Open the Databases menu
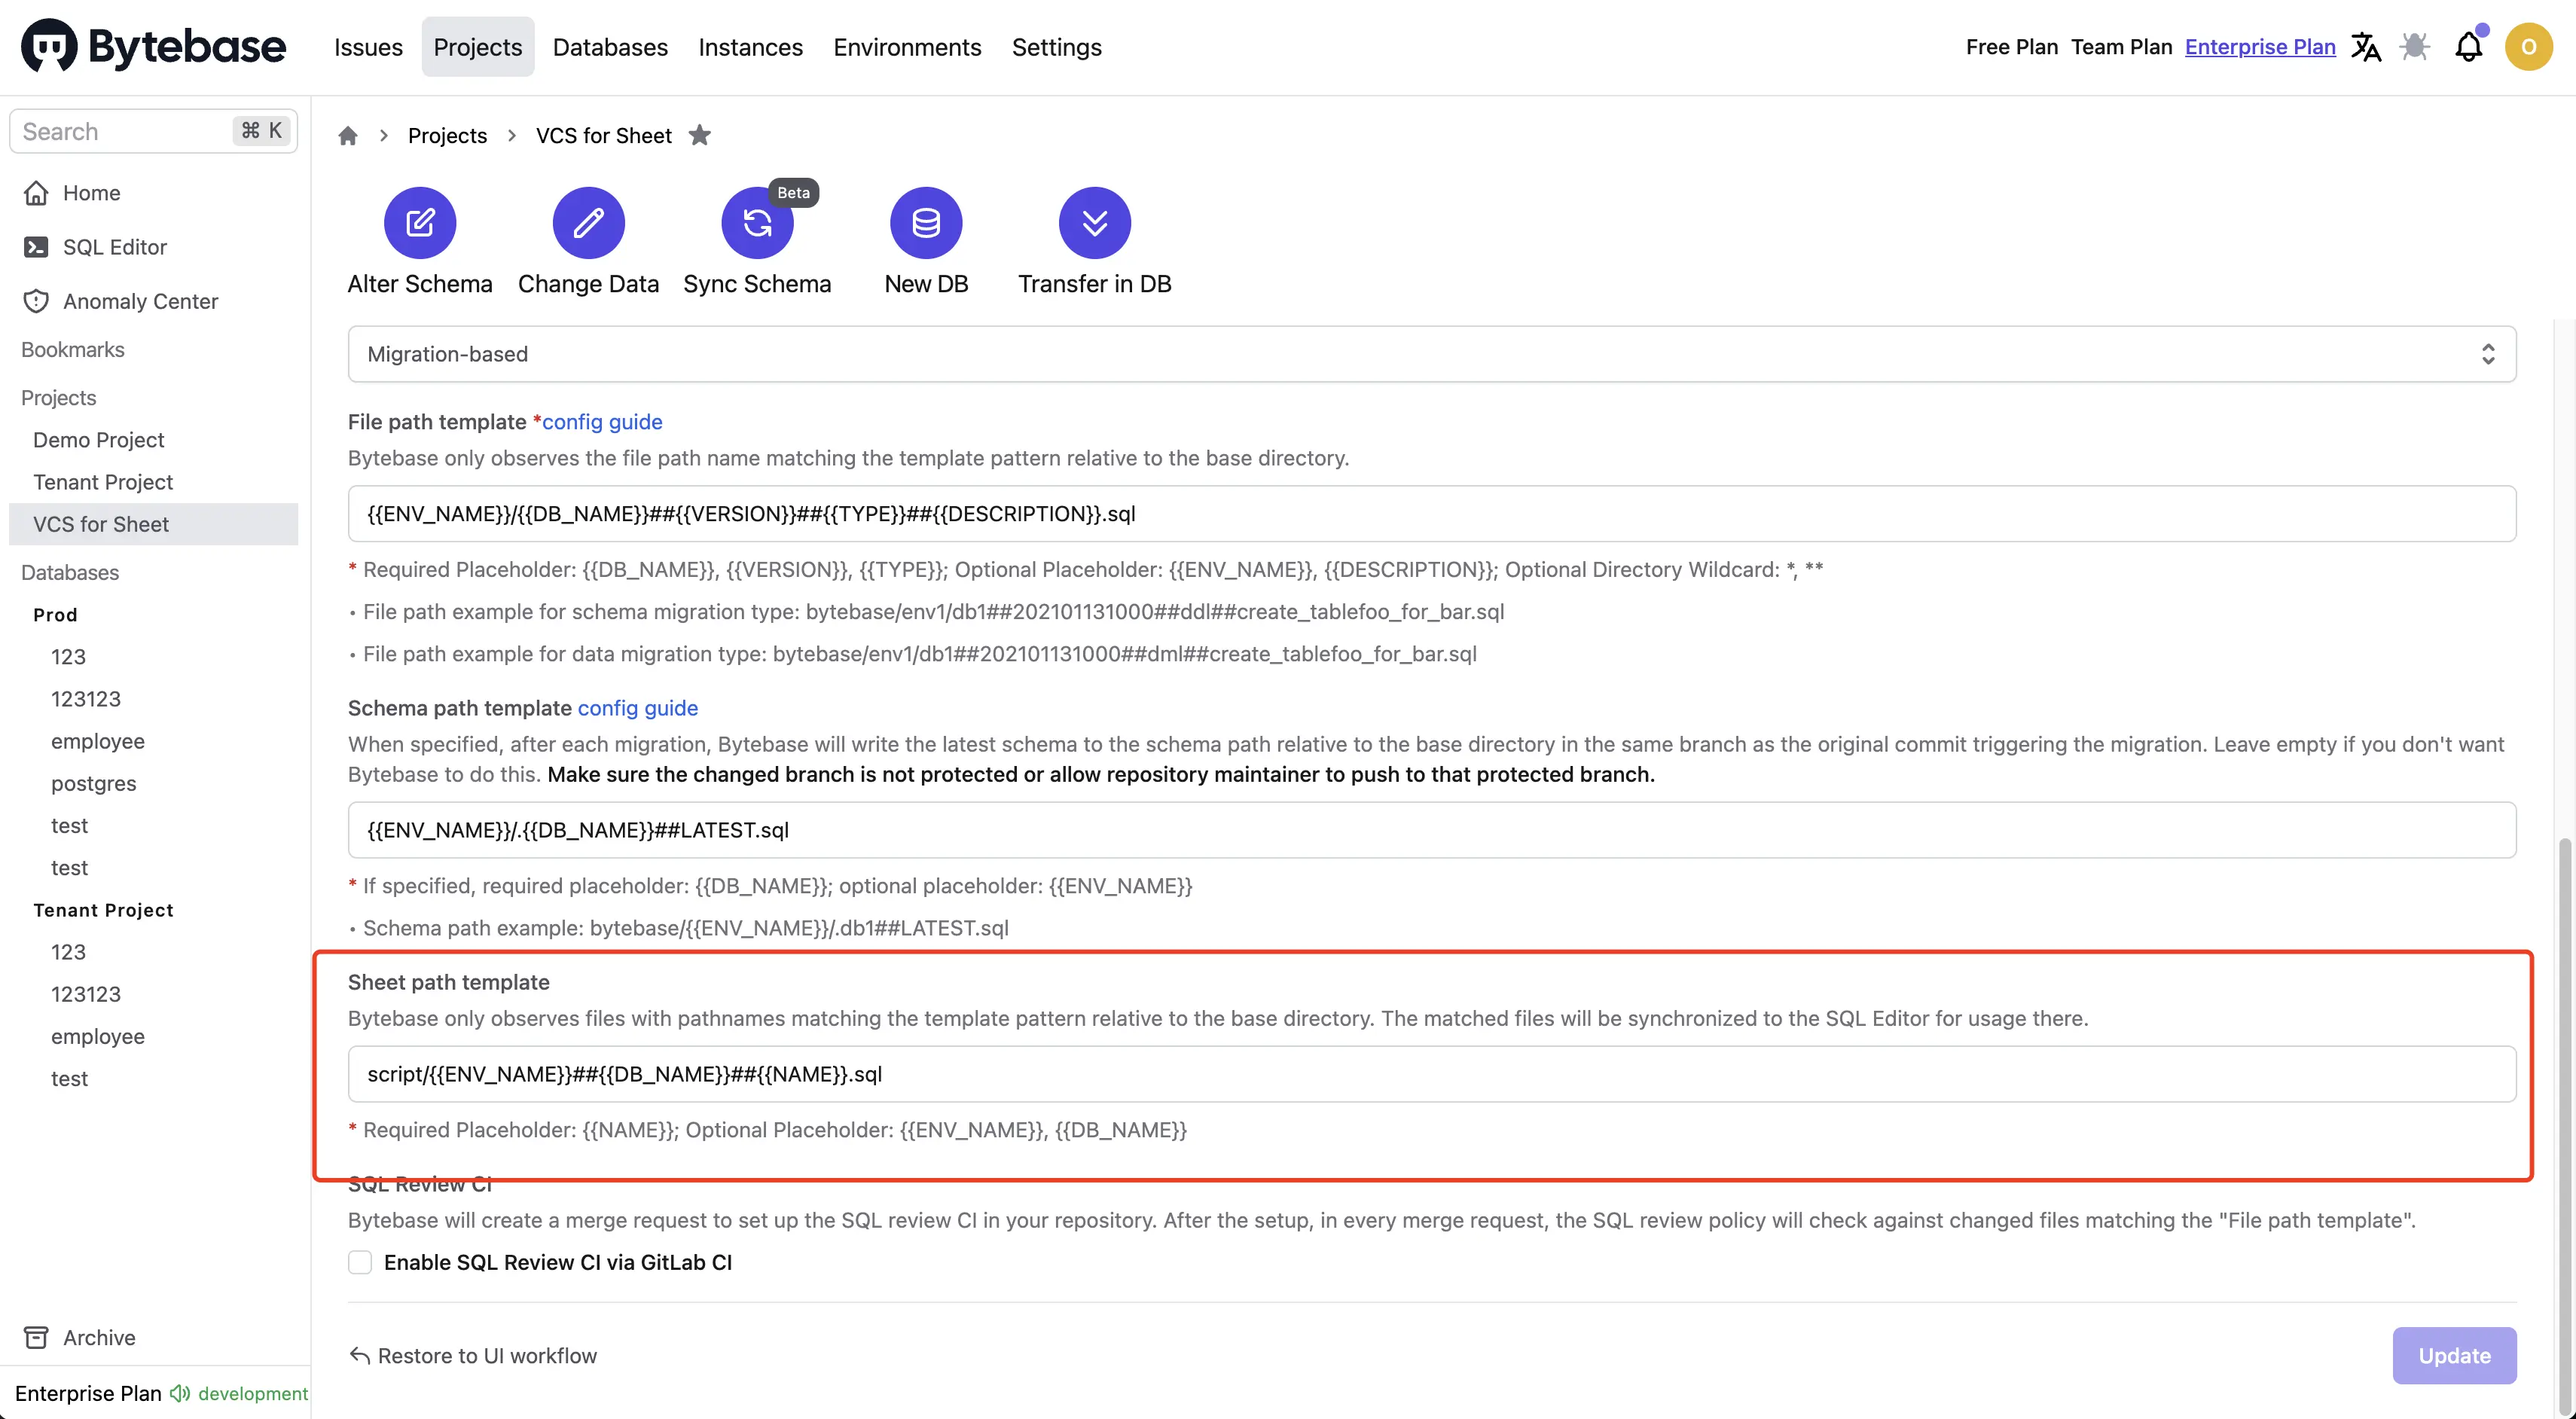 coord(610,47)
